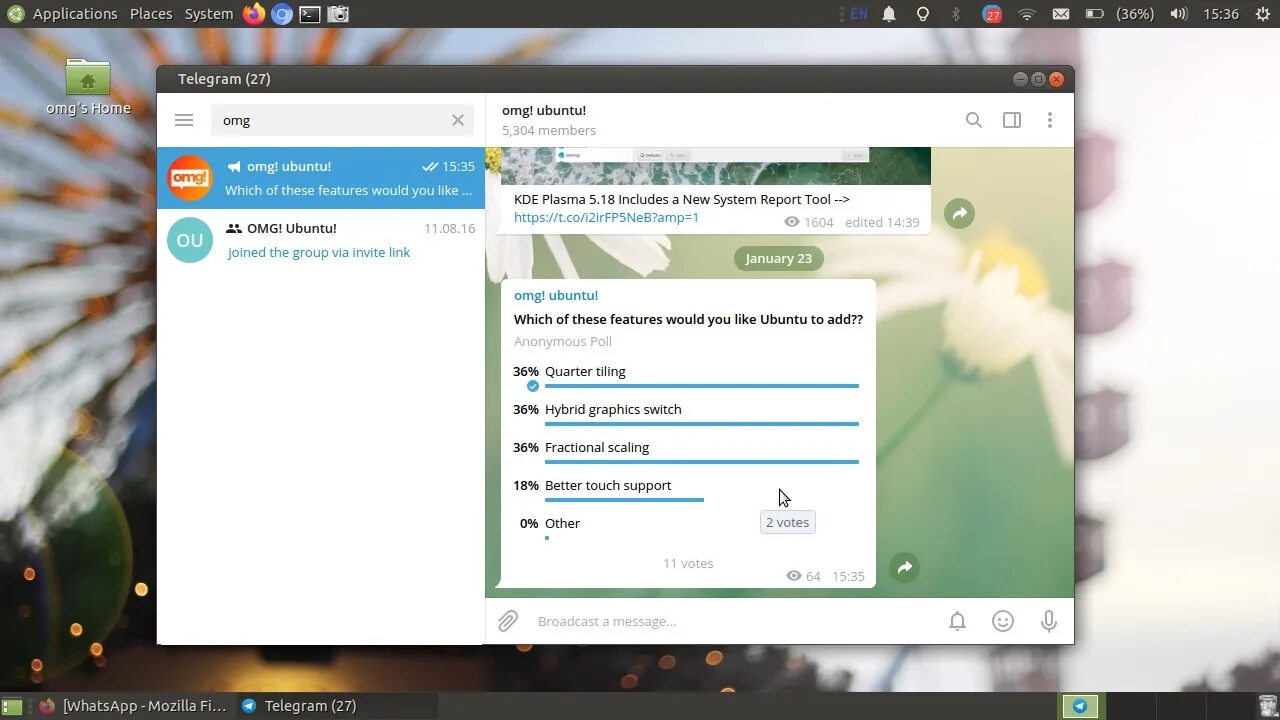Viewport: 1280px width, 720px height.
Task: Forward the poll message
Action: [x=904, y=567]
